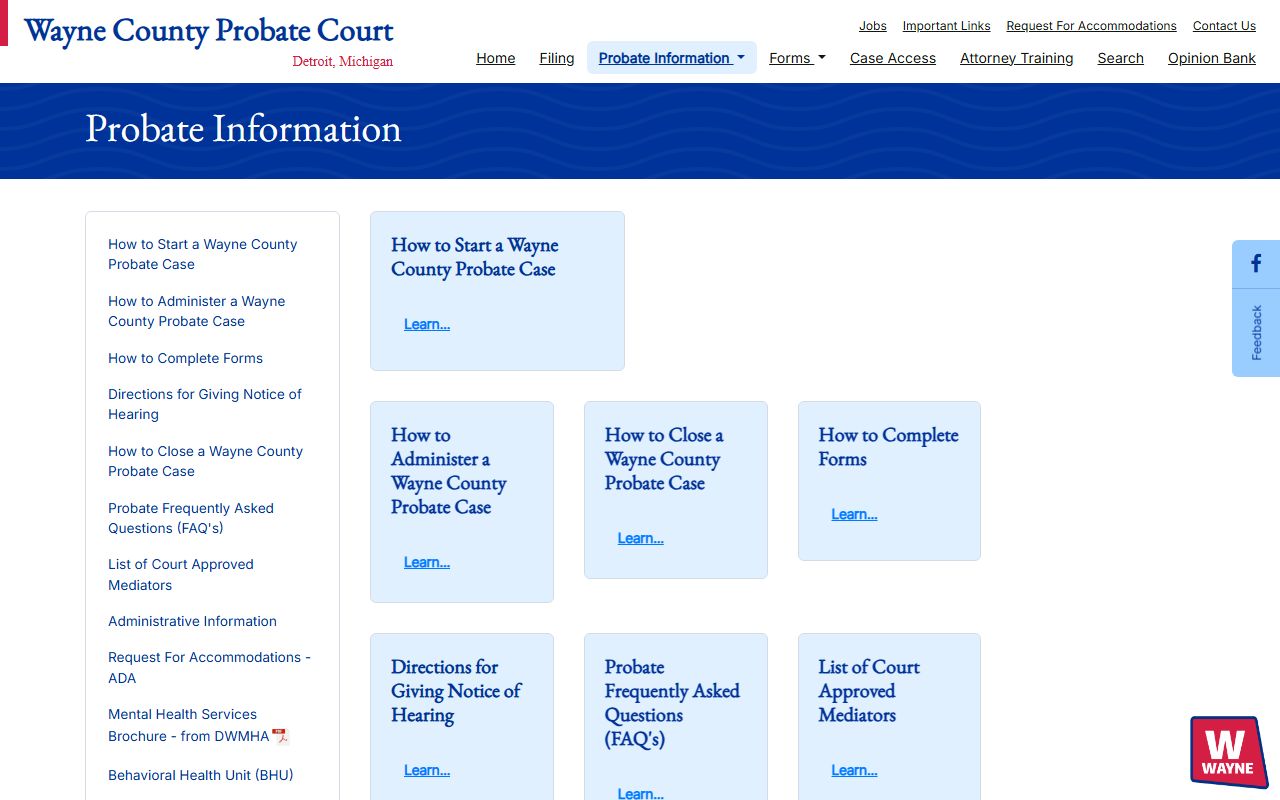Viewport: 1280px width, 800px height.
Task: Click Learn link in How to Close card
Action: 641,538
